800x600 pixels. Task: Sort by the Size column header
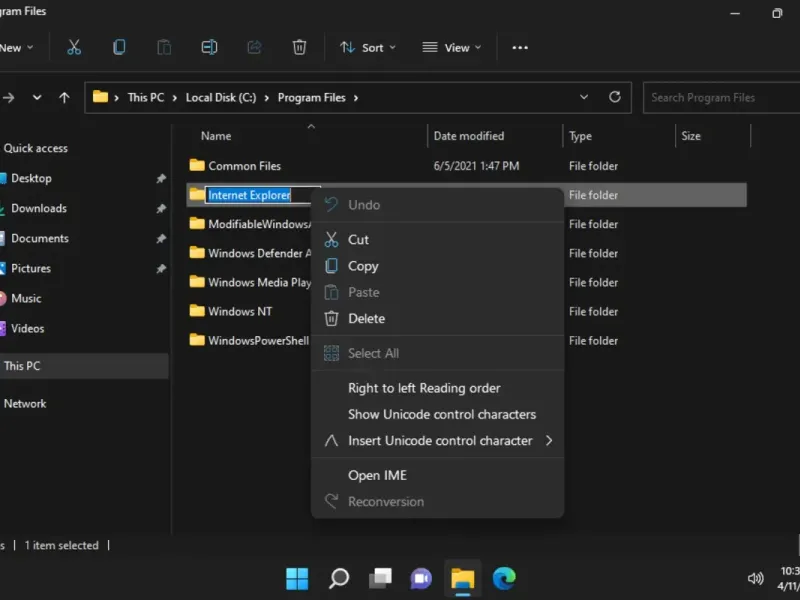pos(691,136)
